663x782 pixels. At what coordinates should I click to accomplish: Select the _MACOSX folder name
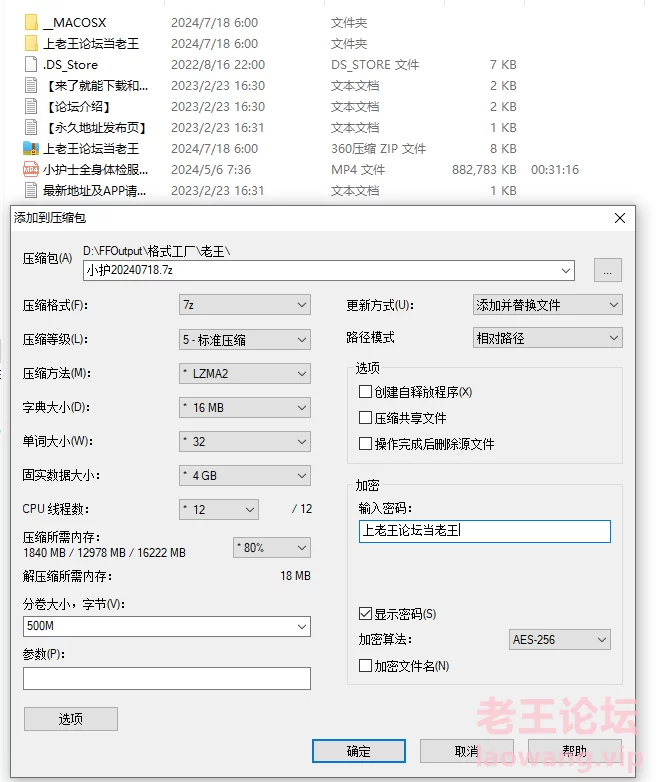coord(75,22)
